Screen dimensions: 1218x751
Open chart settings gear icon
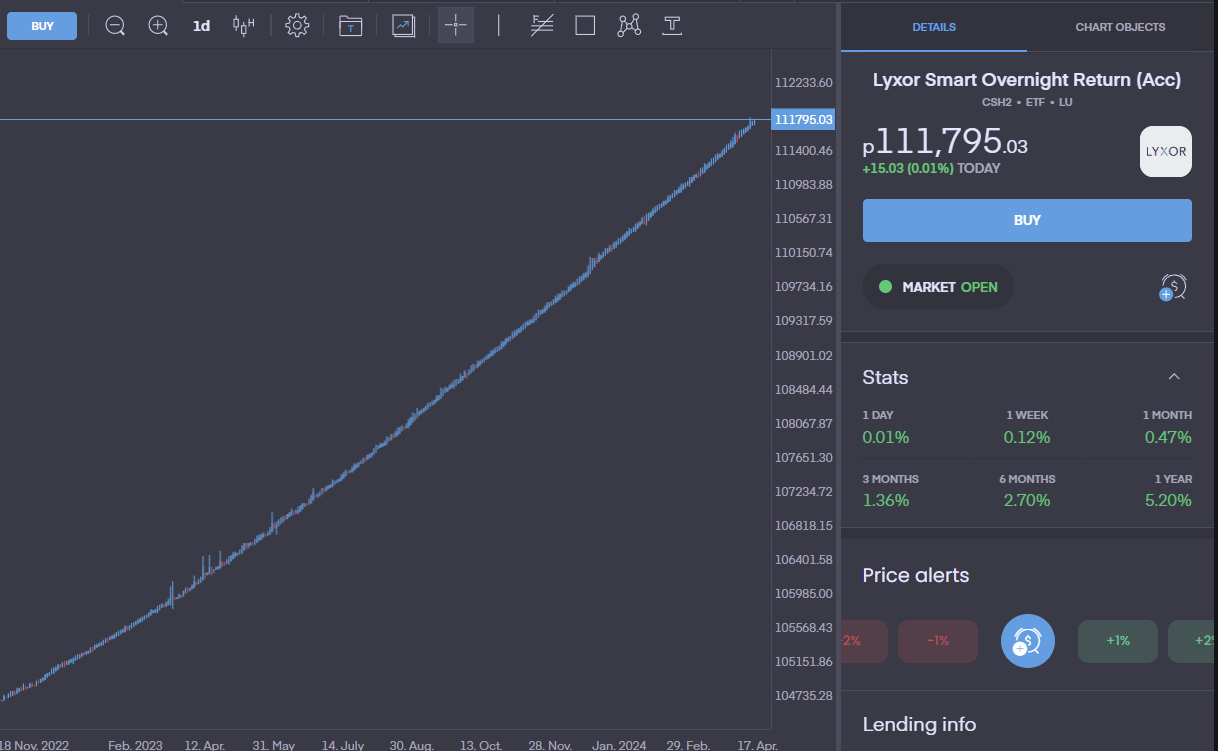pos(297,26)
